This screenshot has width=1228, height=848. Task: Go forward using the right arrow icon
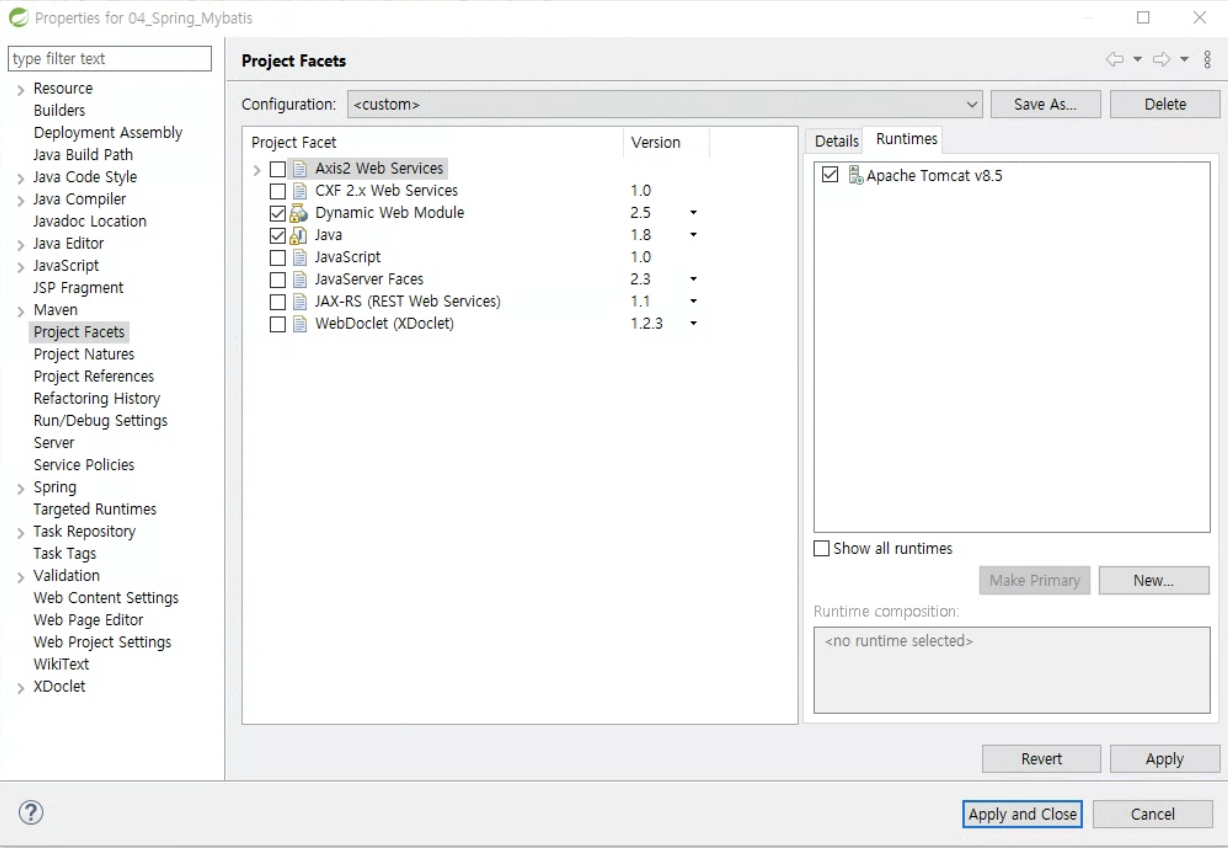(x=1161, y=60)
